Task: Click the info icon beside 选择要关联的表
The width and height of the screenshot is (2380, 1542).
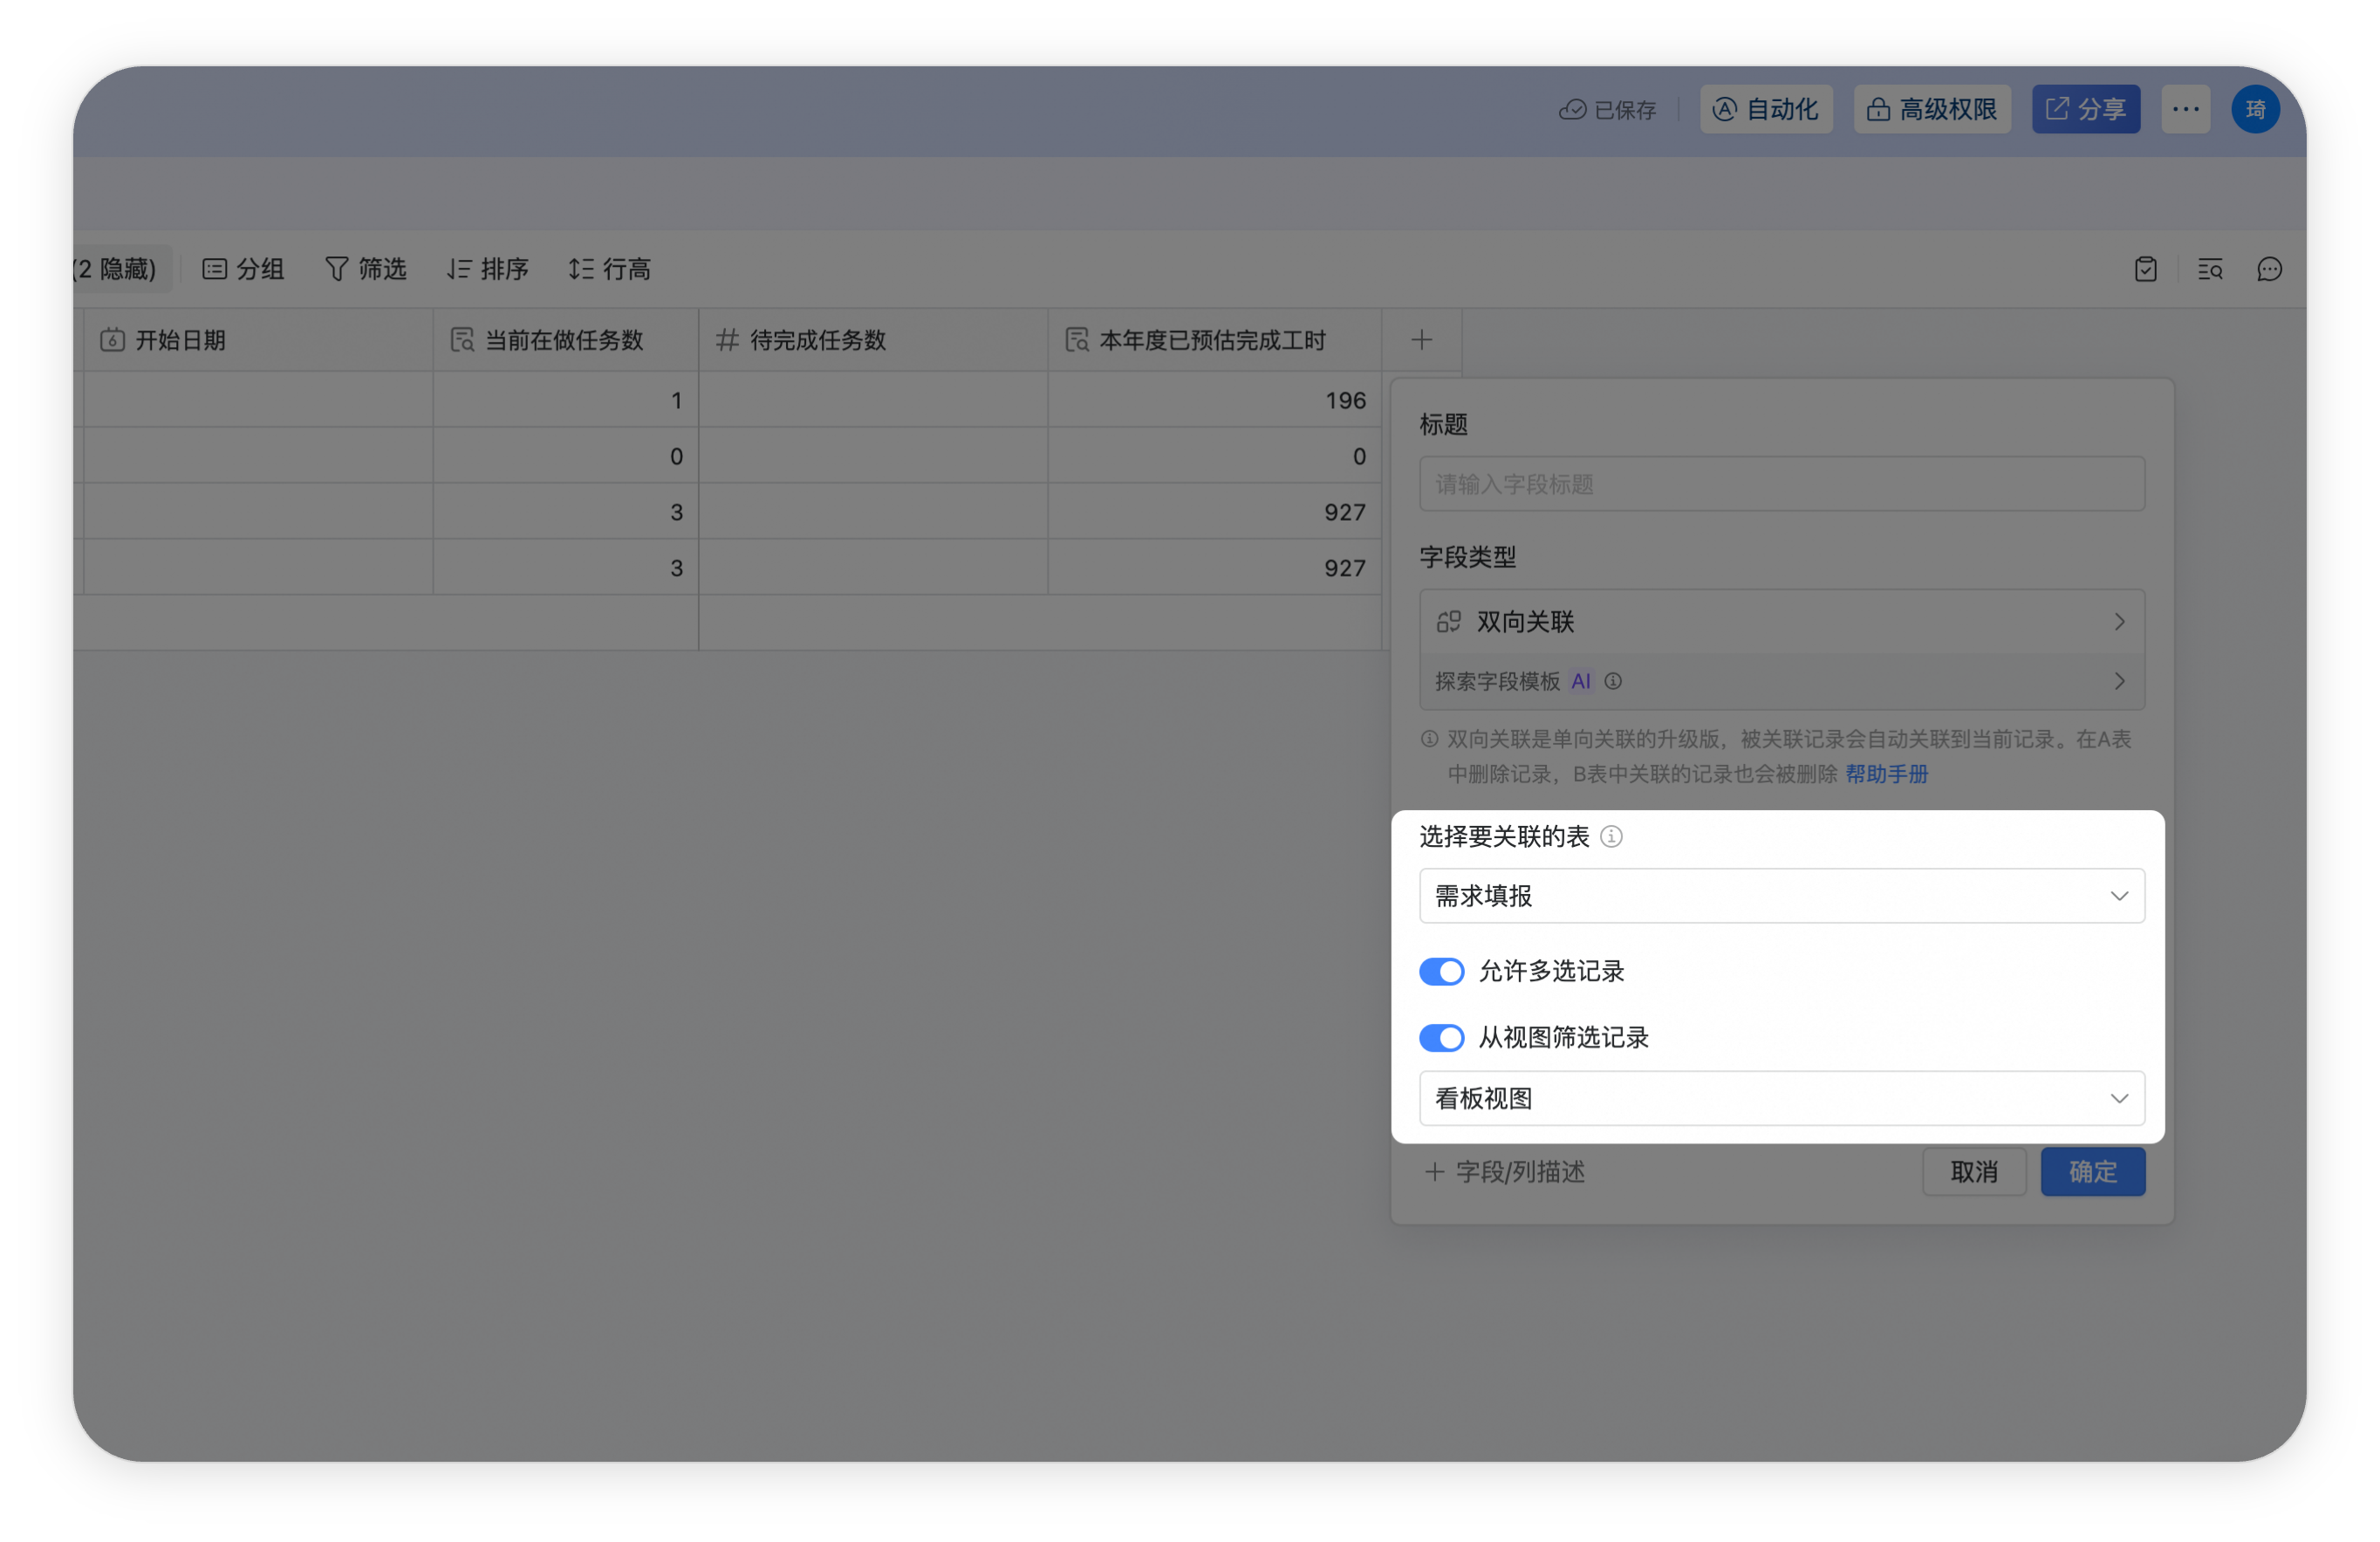Action: [x=1611, y=836]
